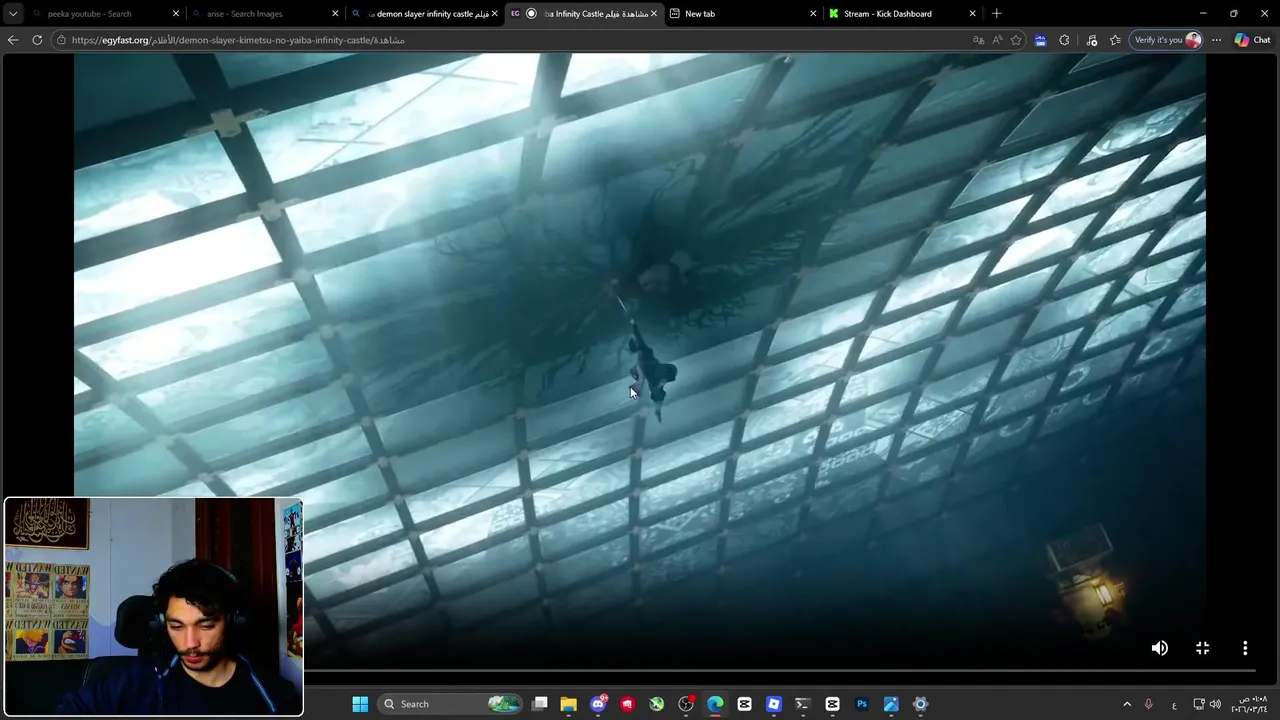Open the Favorites list icon

[x=1115, y=40]
